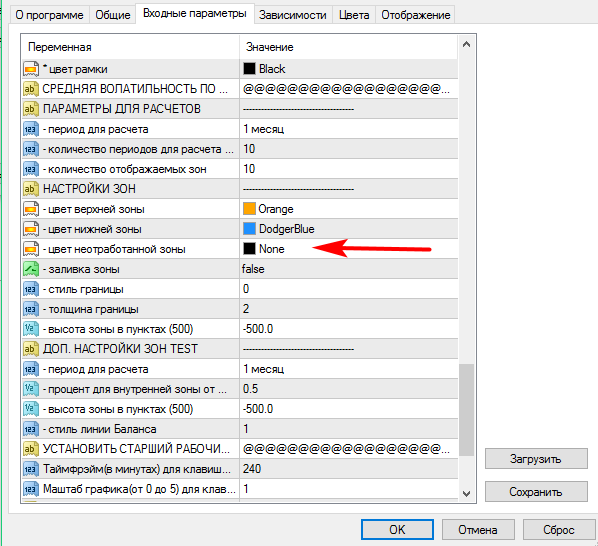The height and width of the screenshot is (546, 598).
Task: Click the OK button
Action: (x=397, y=530)
